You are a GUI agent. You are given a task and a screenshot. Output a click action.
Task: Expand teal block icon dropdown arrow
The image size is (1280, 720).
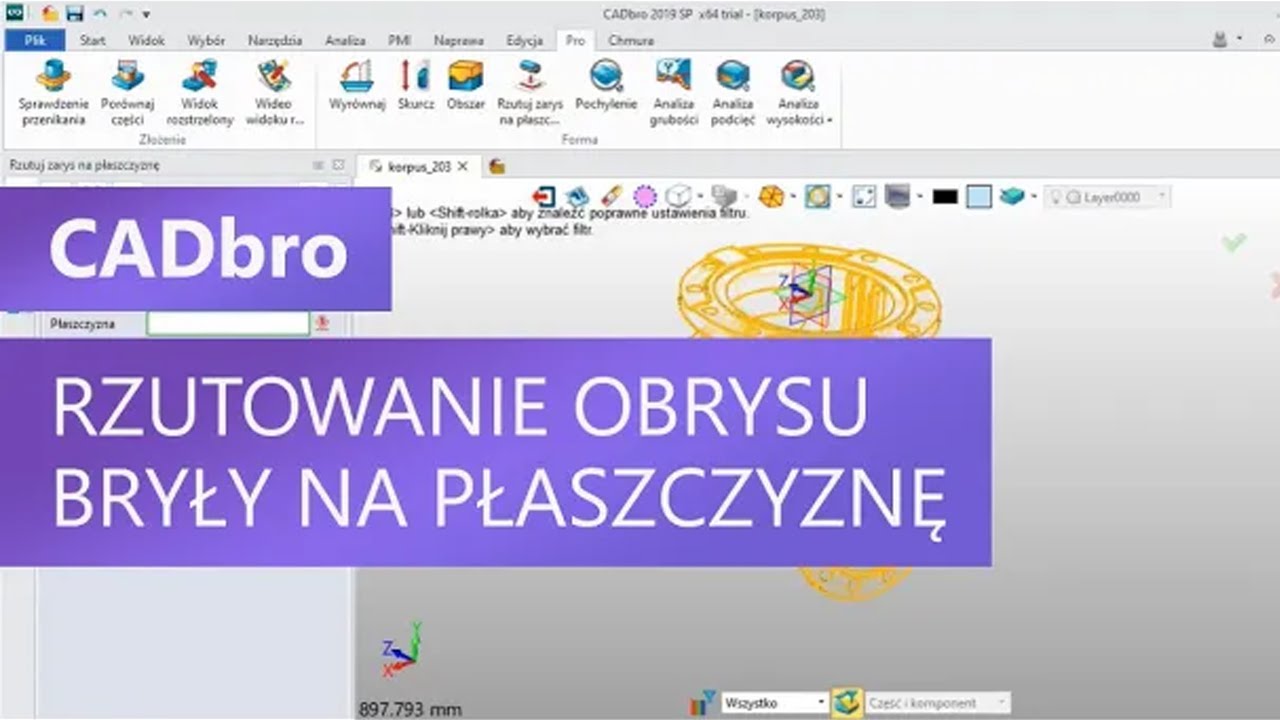[x=1032, y=197]
